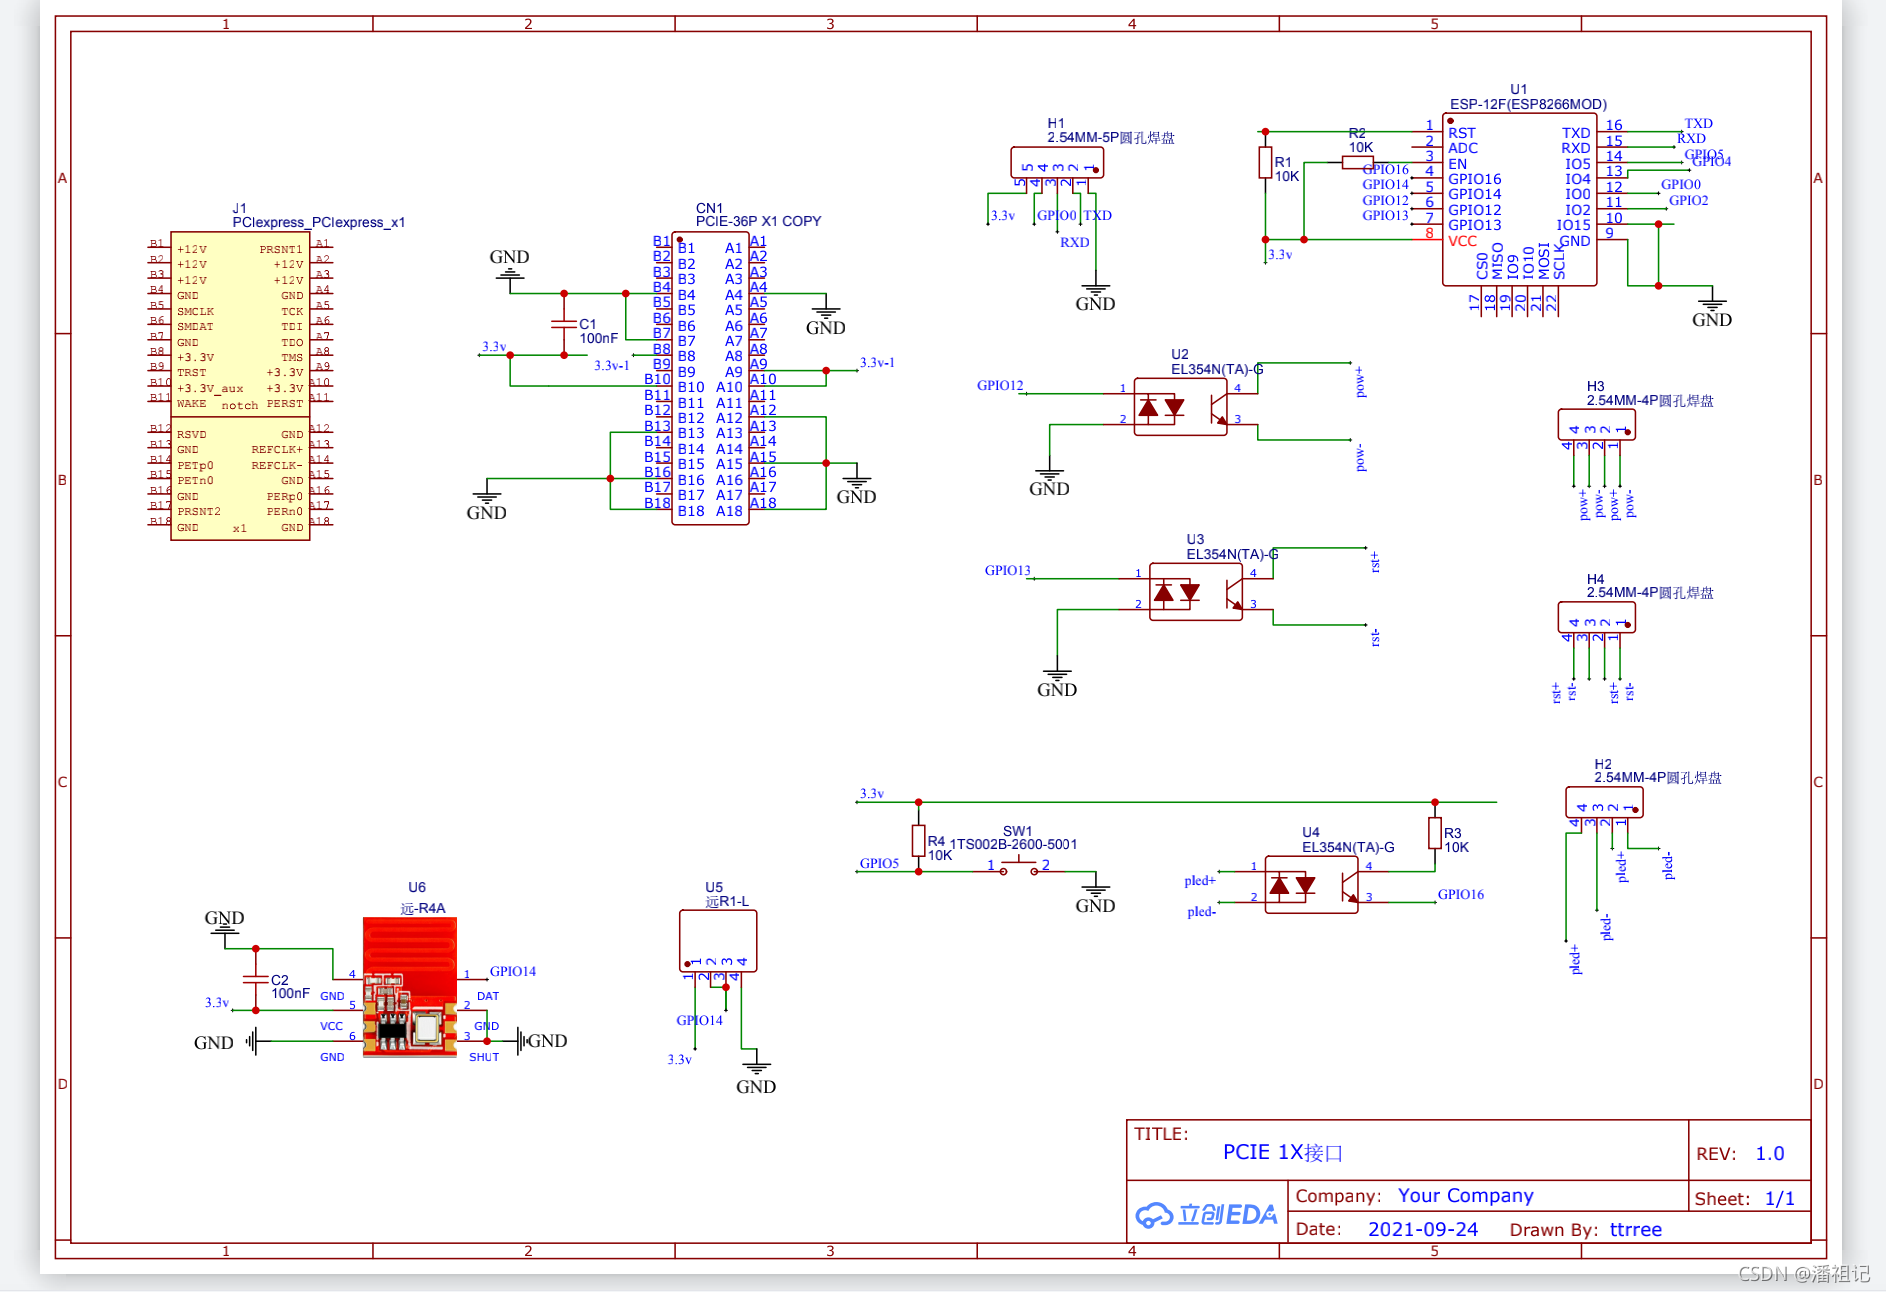
Task: Click the DAT pin label on U6
Action: (x=488, y=996)
